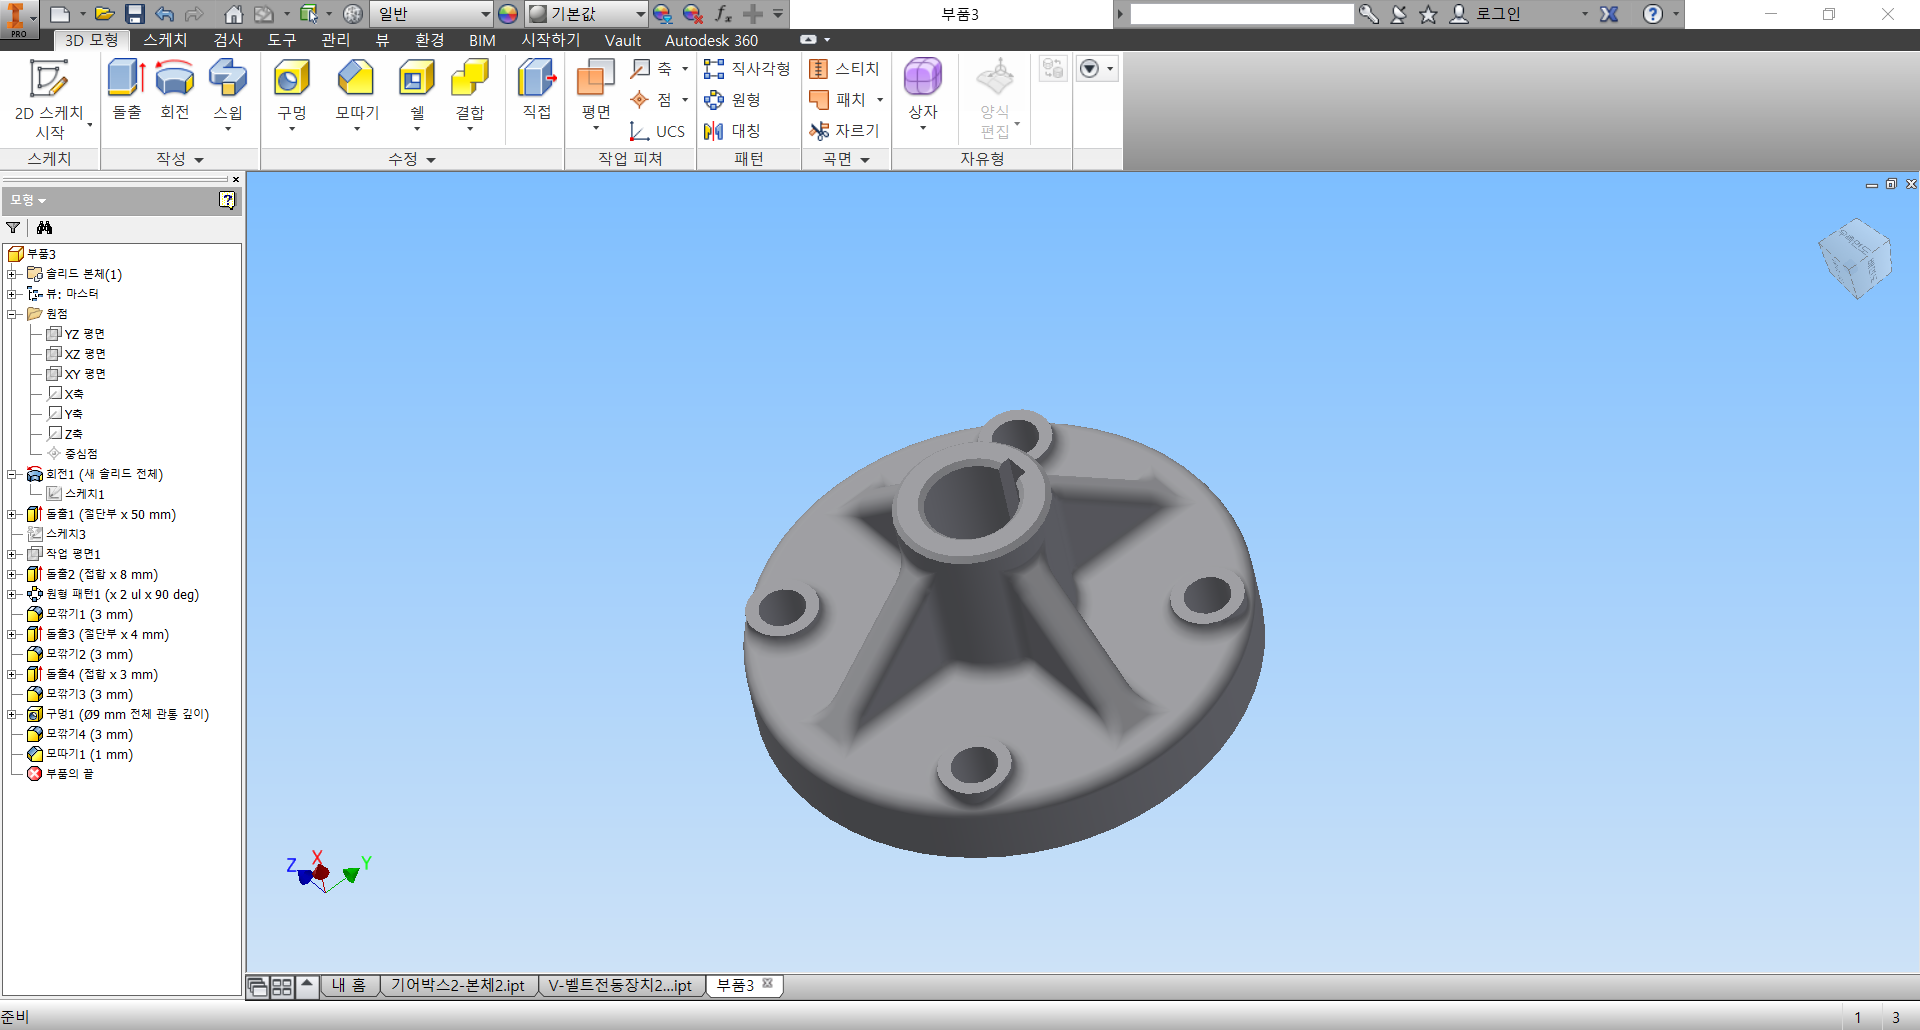Open the 관리 ribbon tab

[335, 40]
